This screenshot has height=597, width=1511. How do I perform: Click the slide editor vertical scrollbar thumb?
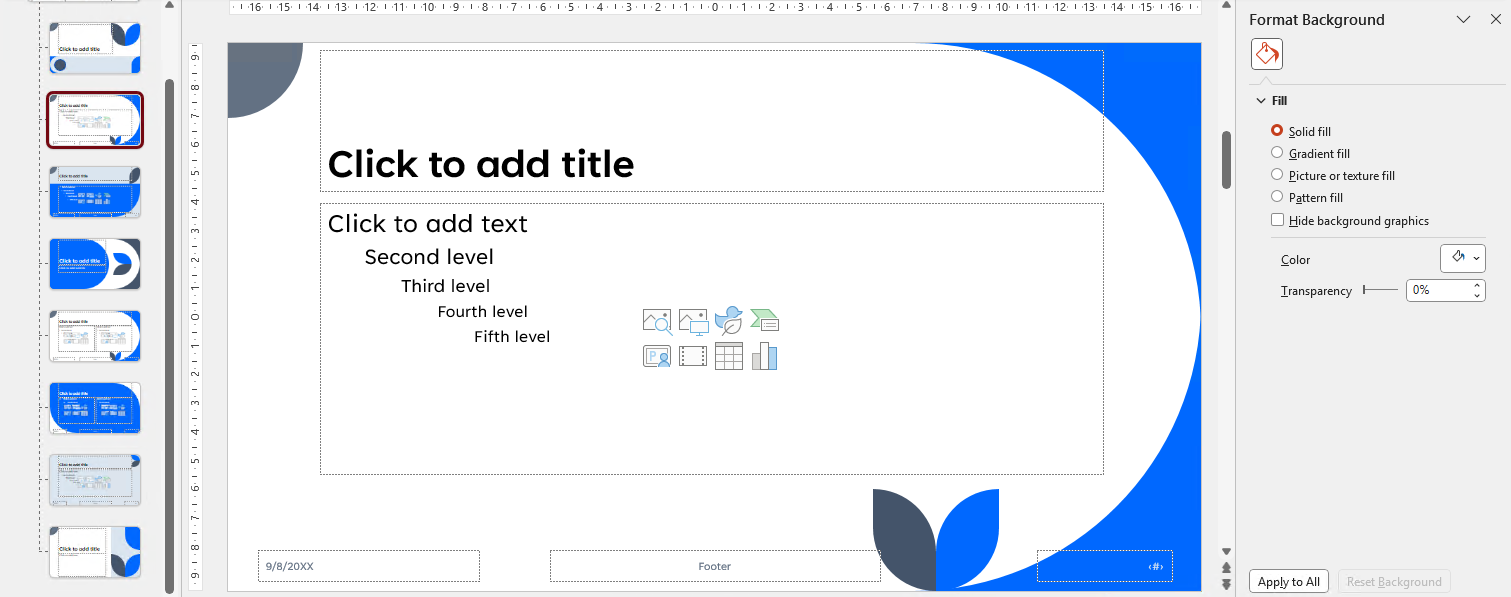(x=1227, y=159)
